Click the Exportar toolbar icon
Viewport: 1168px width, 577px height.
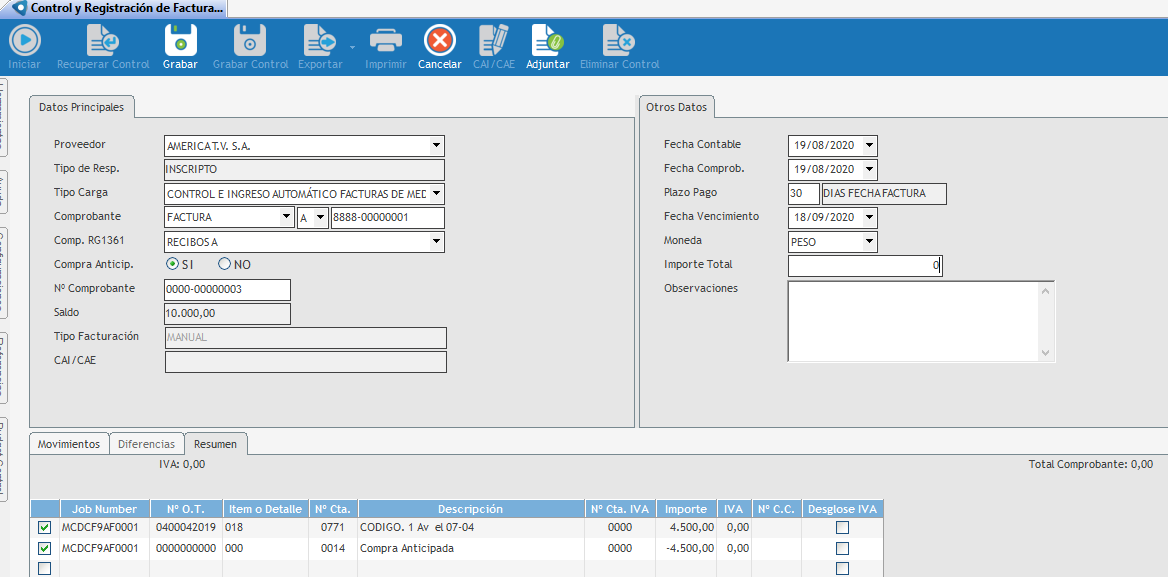tap(320, 41)
